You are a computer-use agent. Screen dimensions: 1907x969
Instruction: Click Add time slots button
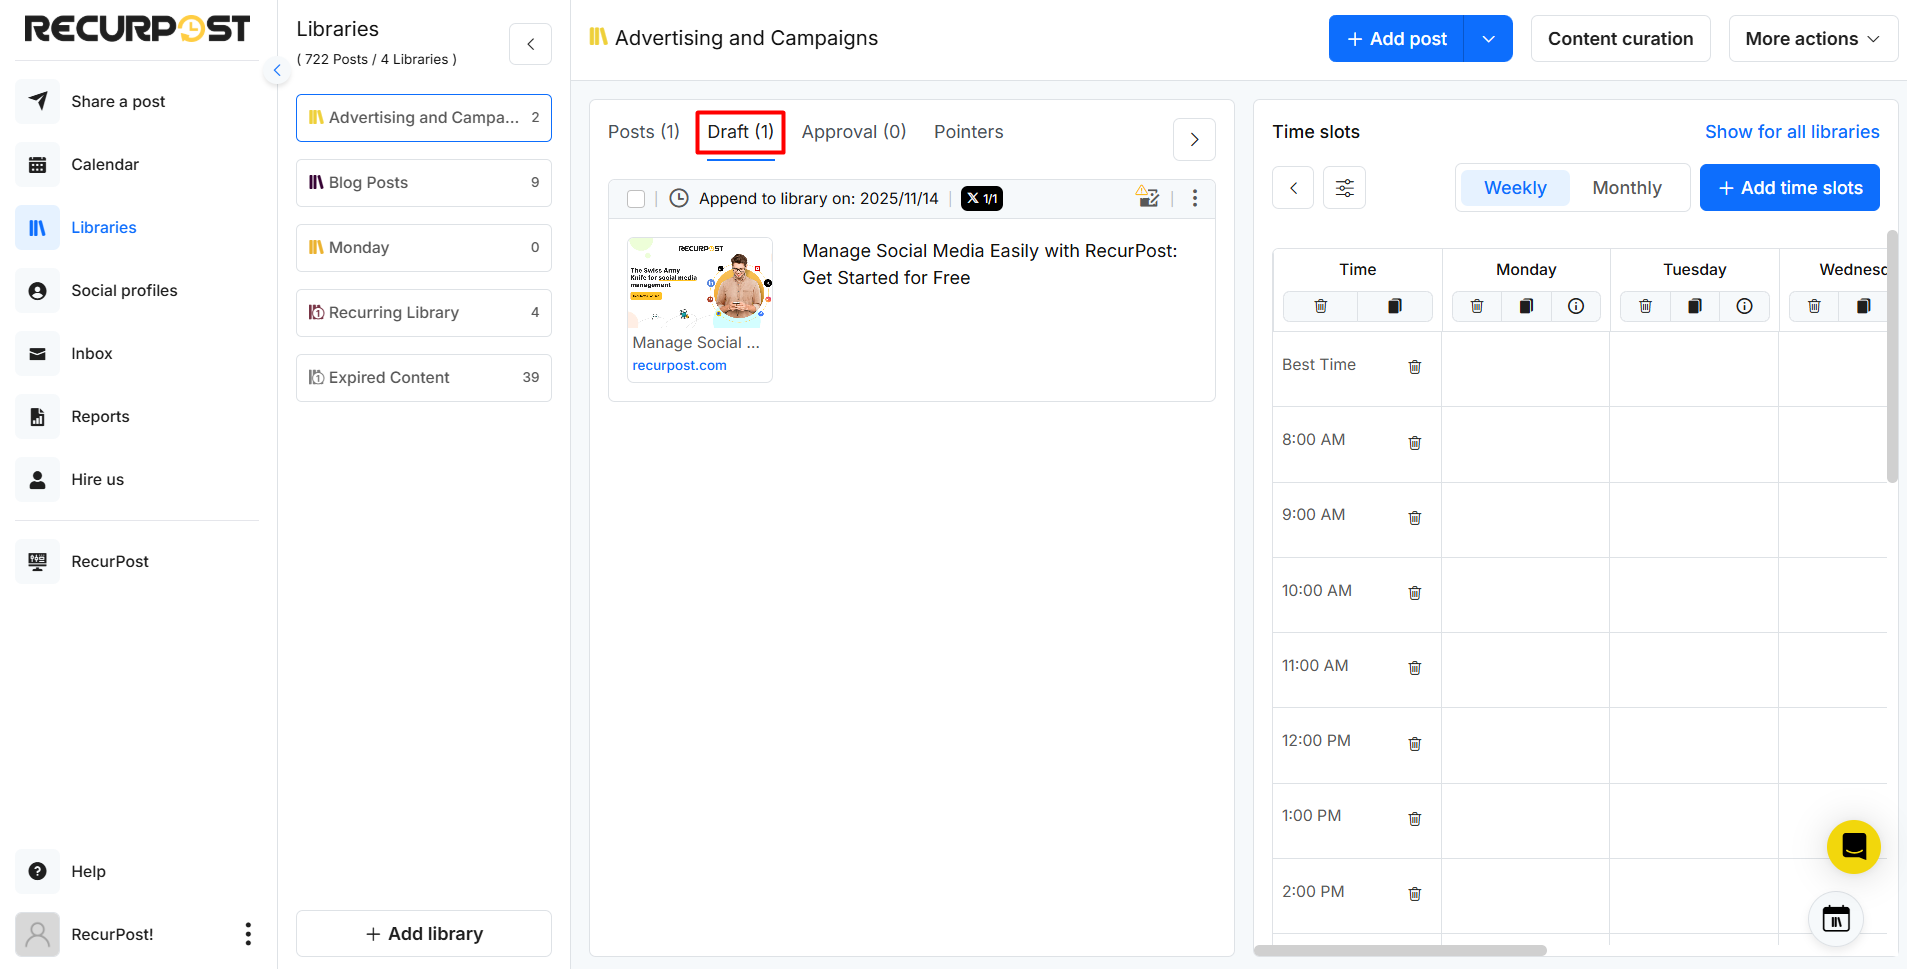tap(1789, 188)
